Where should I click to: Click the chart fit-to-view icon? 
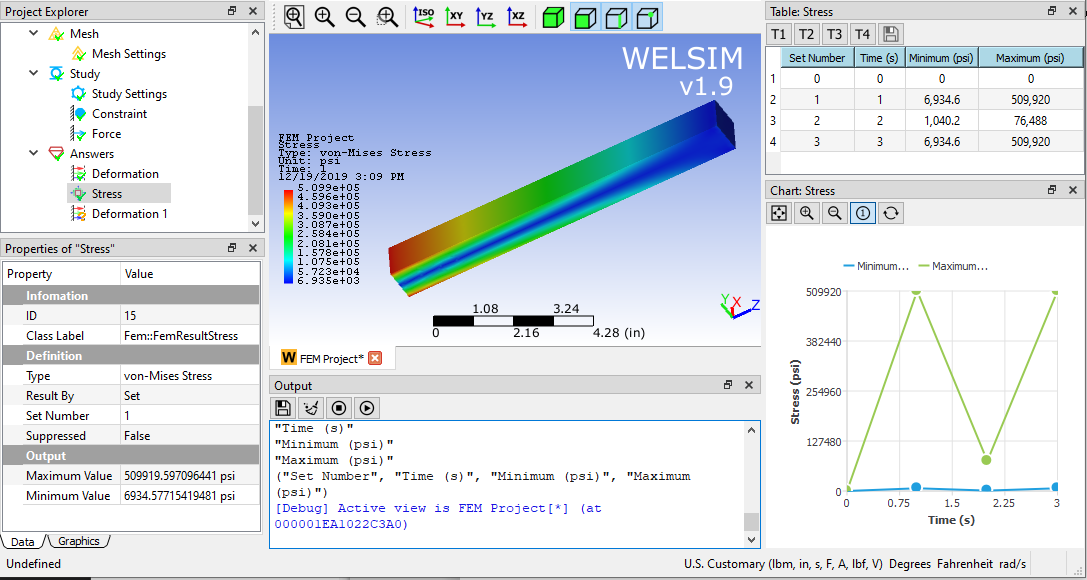[x=779, y=213]
